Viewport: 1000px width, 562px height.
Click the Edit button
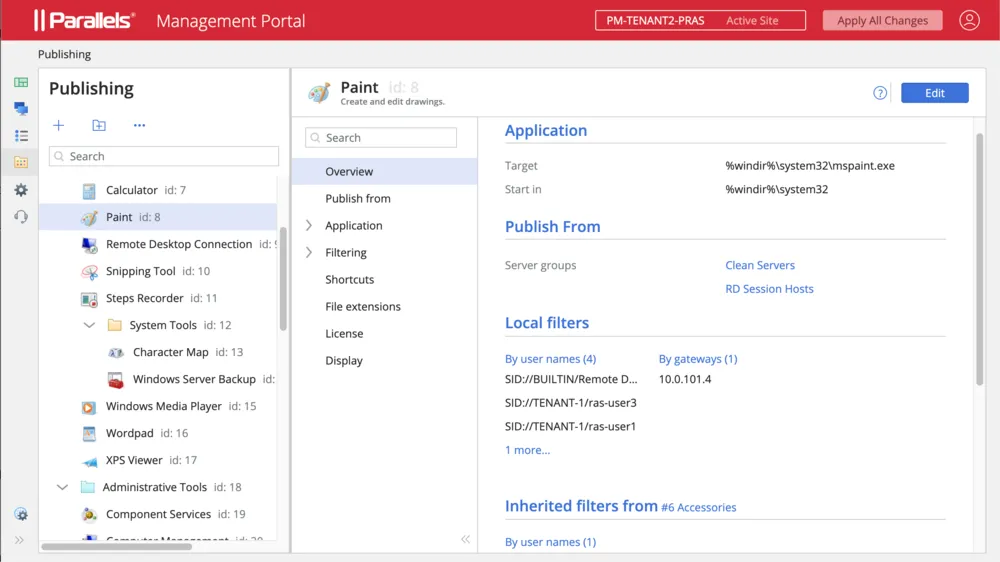(934, 93)
